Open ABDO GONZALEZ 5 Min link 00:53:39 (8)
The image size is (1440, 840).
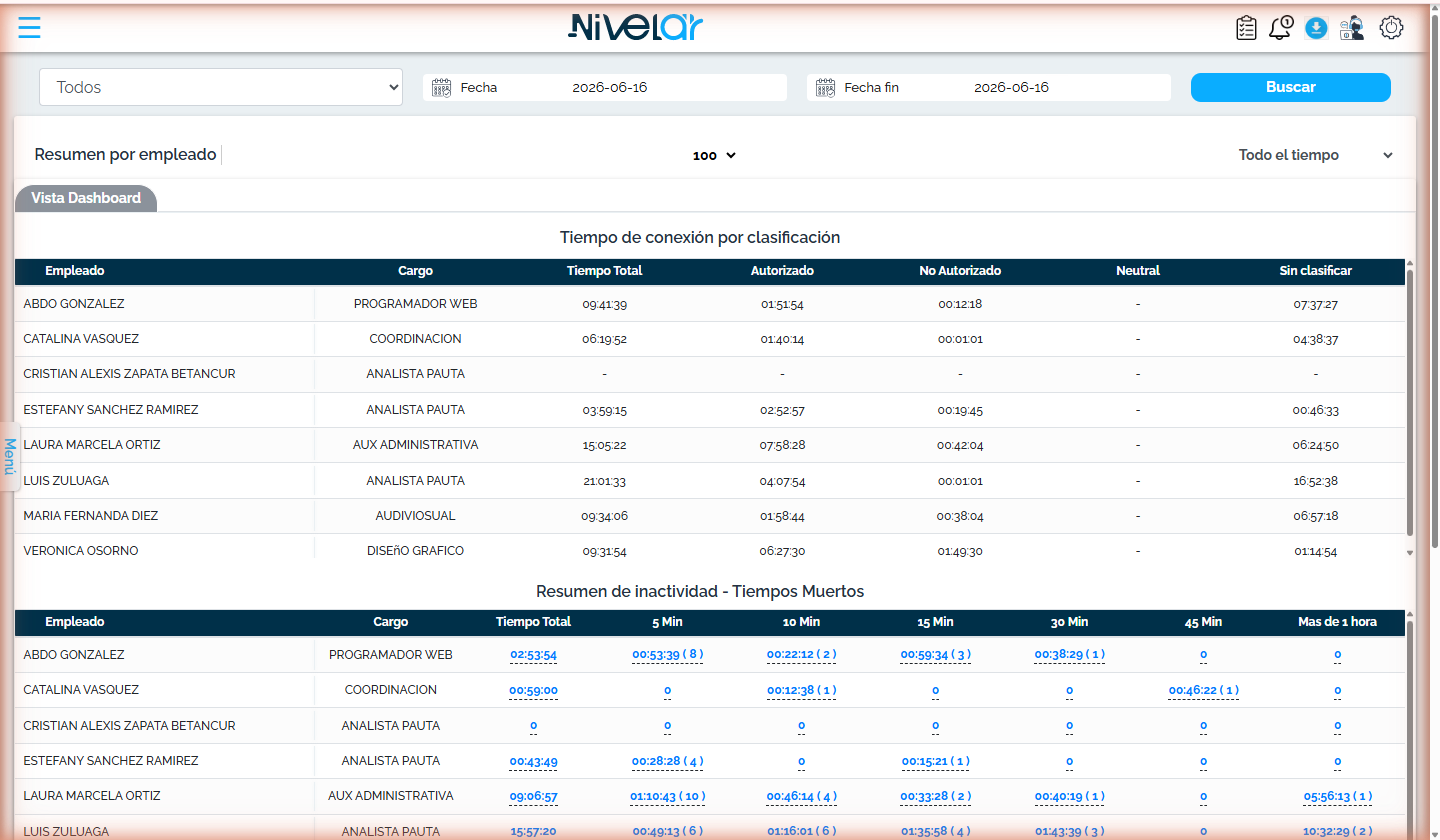coord(667,655)
